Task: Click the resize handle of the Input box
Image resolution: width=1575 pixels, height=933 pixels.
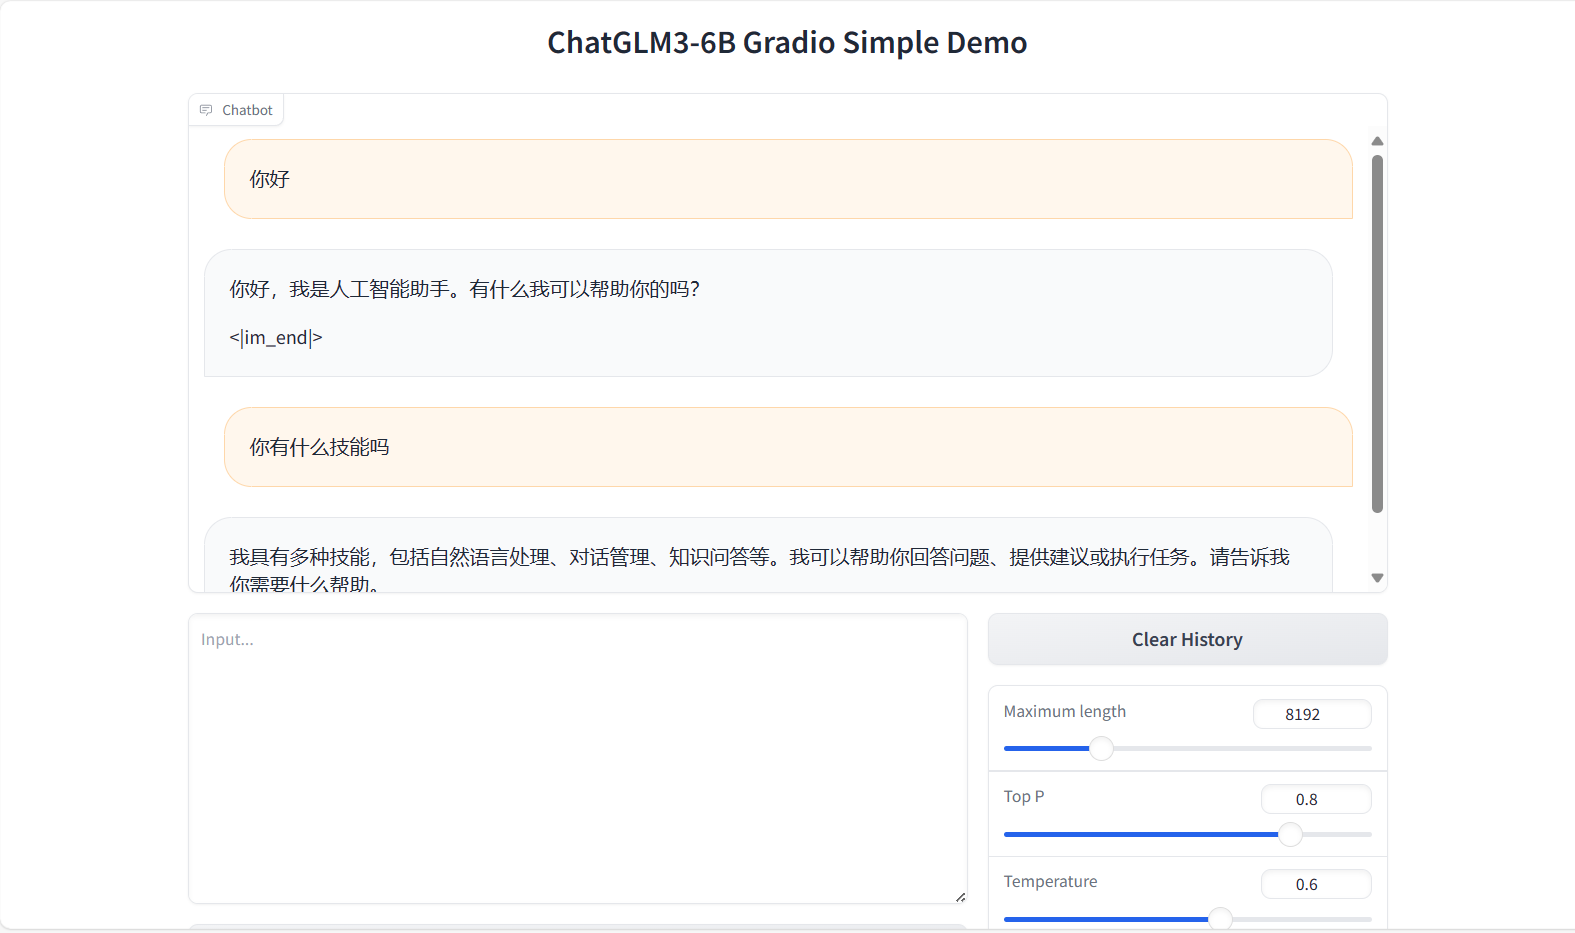Action: pos(960,897)
